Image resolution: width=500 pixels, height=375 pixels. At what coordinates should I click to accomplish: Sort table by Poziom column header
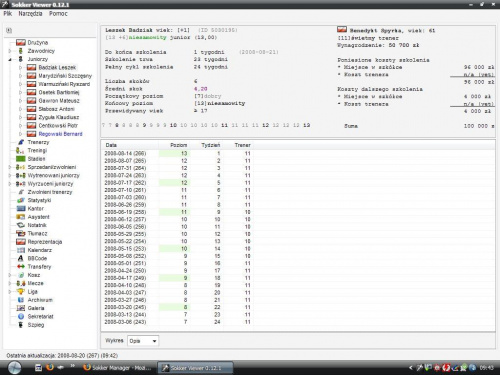coord(178,145)
